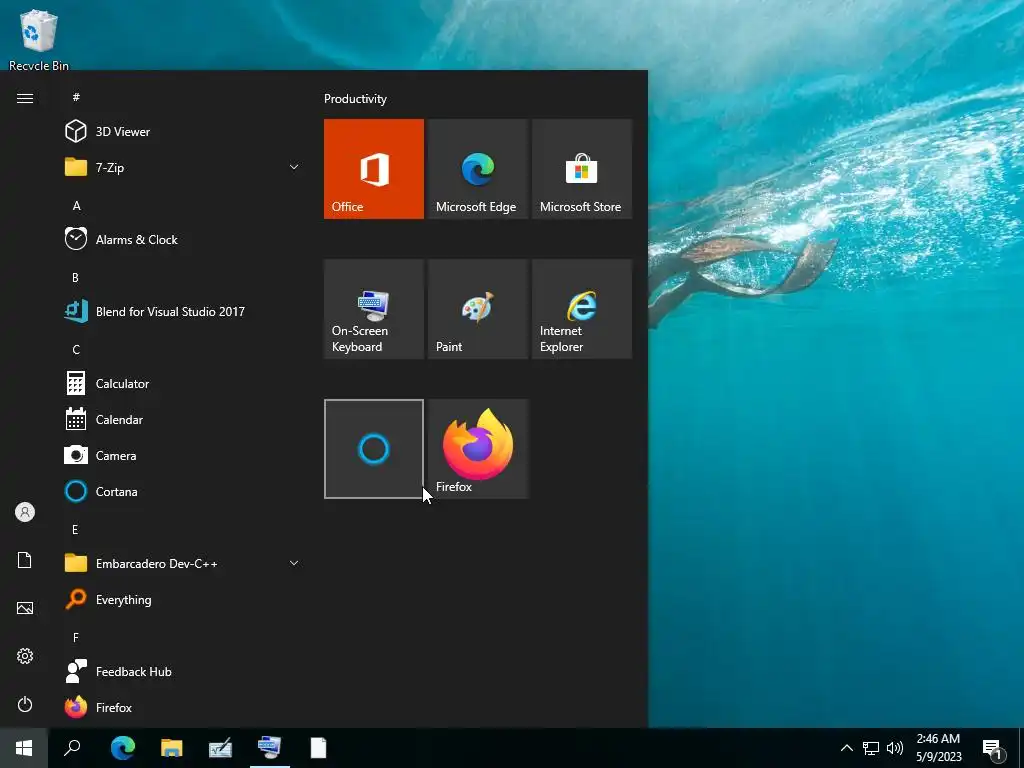Open the Microsoft Store tile

pos(581,168)
